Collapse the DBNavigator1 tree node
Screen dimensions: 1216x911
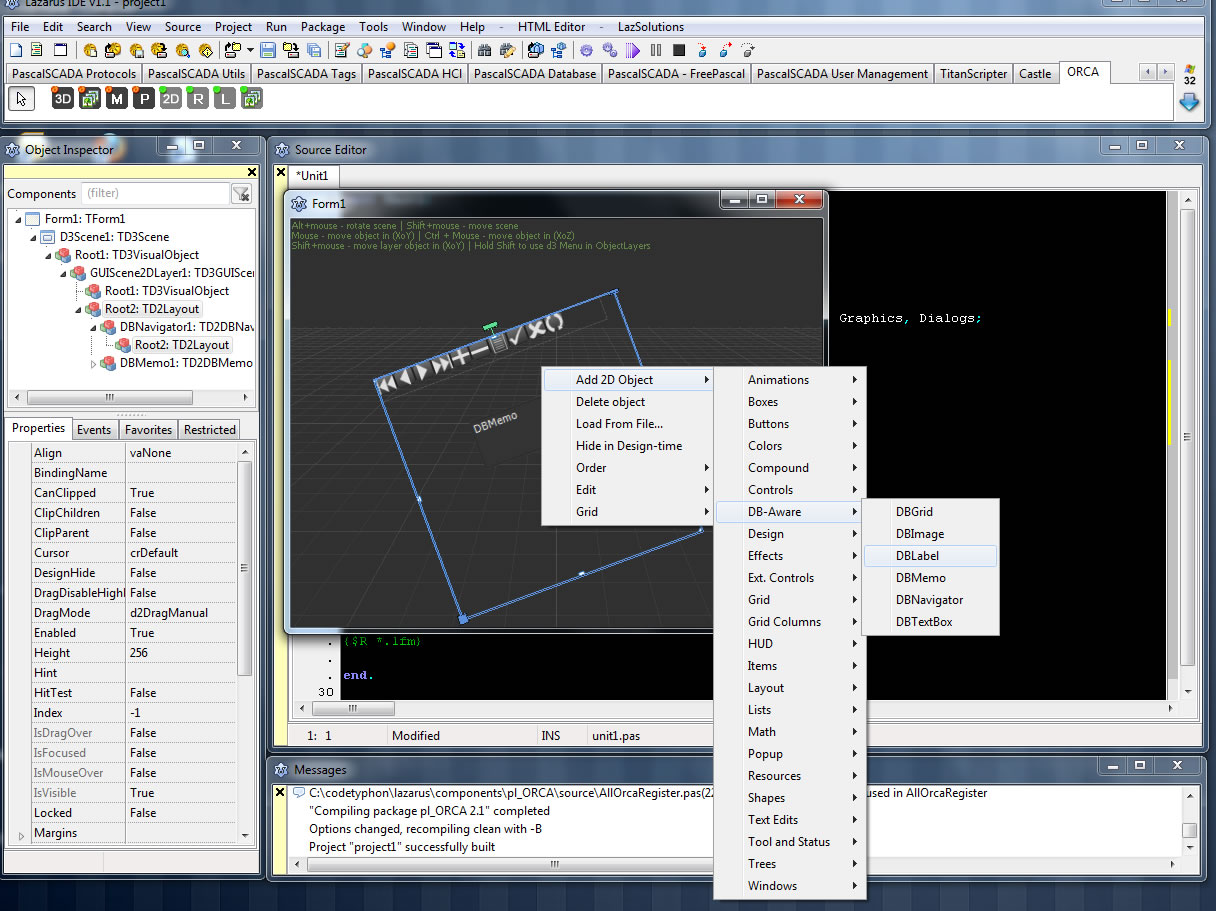coord(94,327)
